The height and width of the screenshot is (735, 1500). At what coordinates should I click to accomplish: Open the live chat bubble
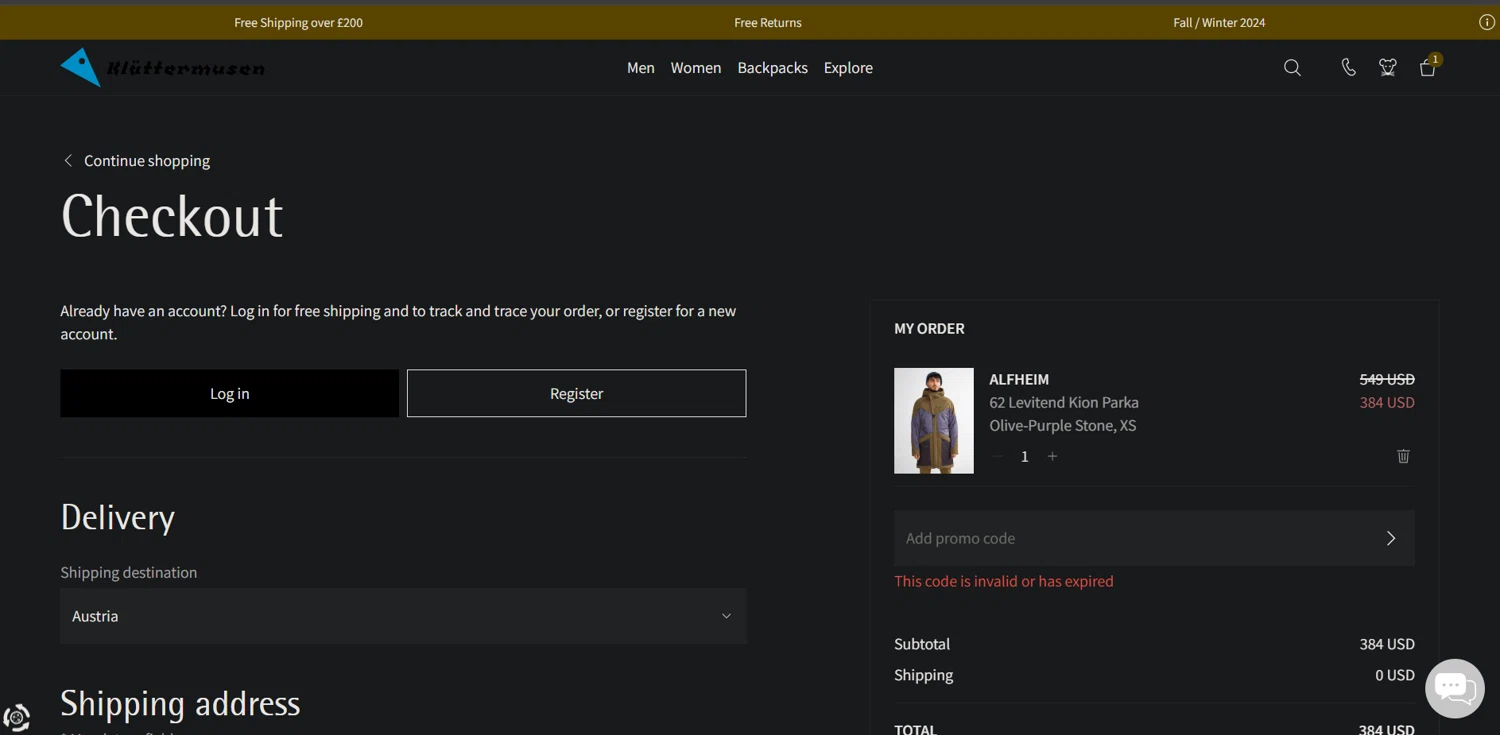pyautogui.click(x=1454, y=688)
